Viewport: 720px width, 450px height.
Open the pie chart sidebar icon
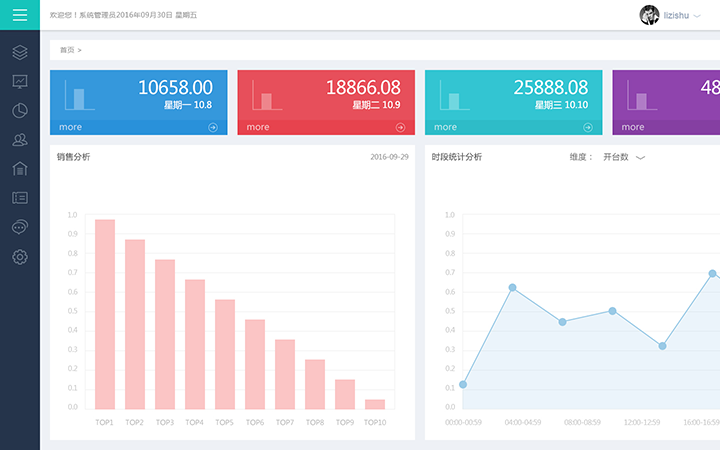pos(20,111)
